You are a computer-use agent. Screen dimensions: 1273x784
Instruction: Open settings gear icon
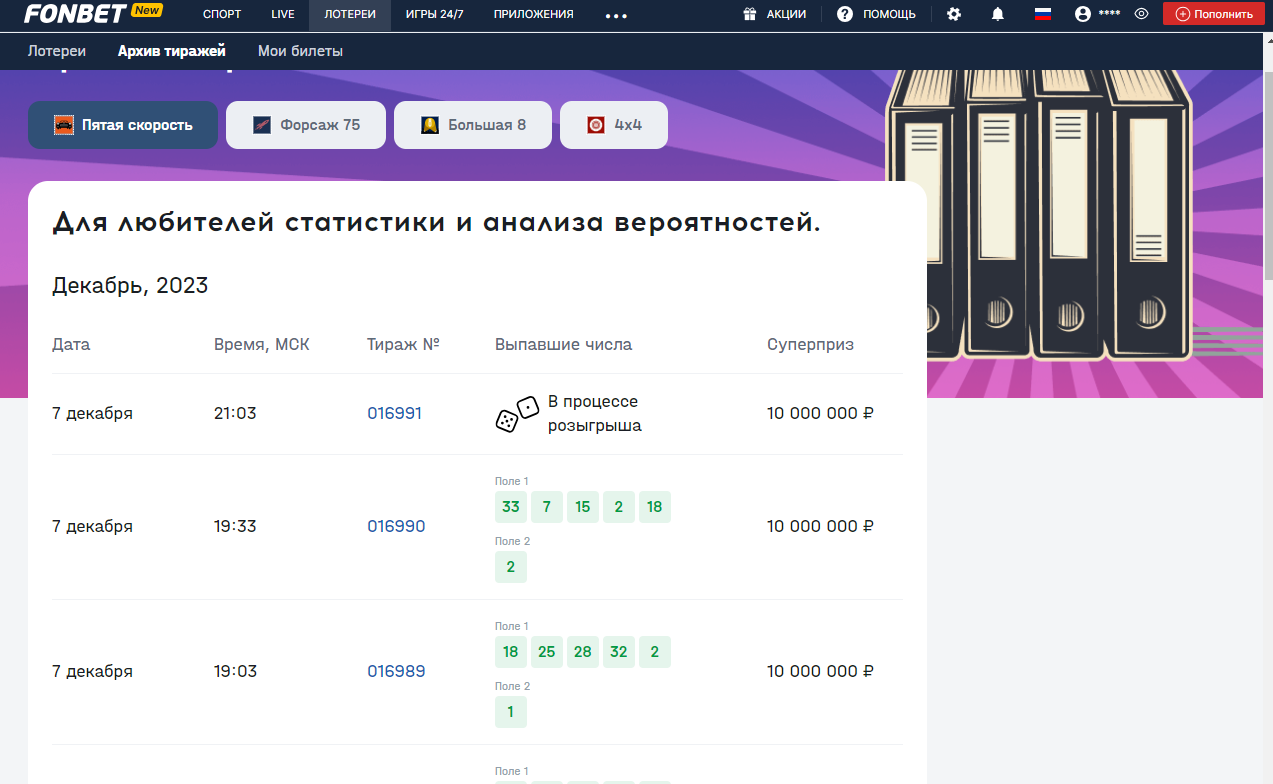click(954, 14)
